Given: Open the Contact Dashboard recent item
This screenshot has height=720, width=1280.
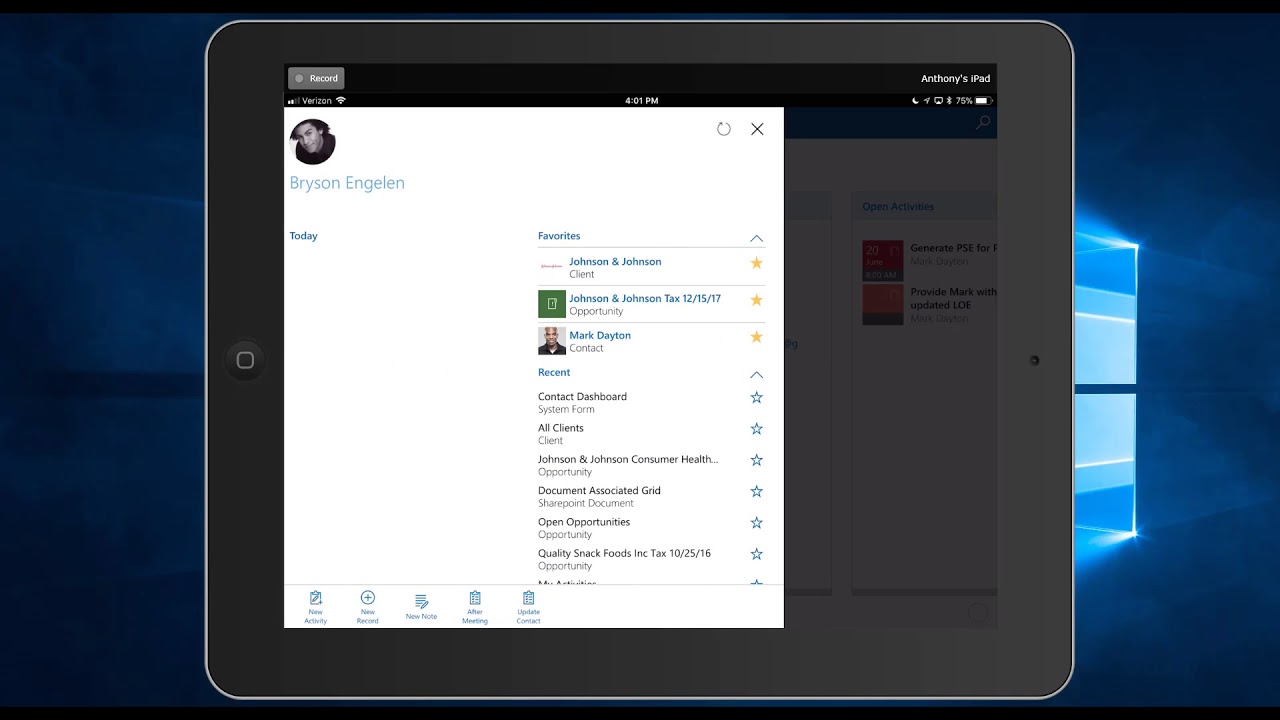Looking at the screenshot, I should (582, 403).
